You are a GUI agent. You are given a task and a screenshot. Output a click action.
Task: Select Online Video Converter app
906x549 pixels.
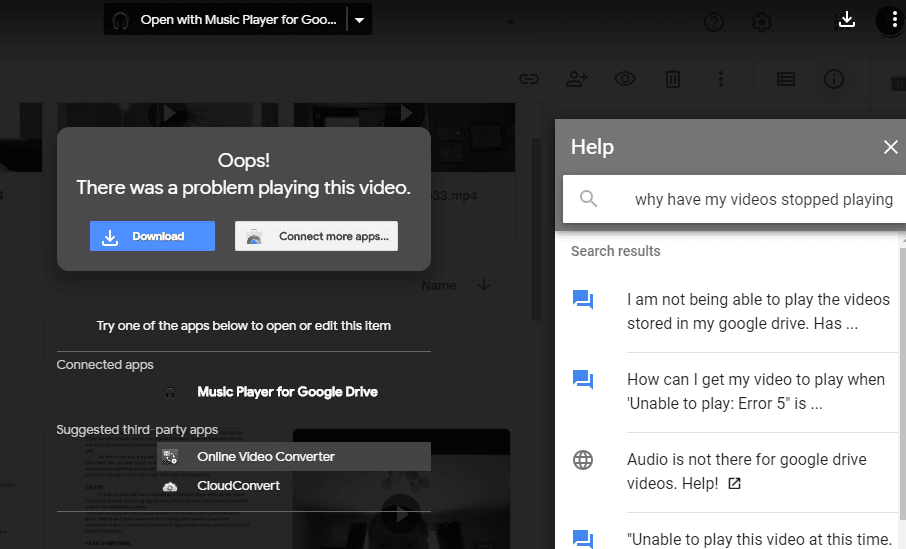click(294, 457)
